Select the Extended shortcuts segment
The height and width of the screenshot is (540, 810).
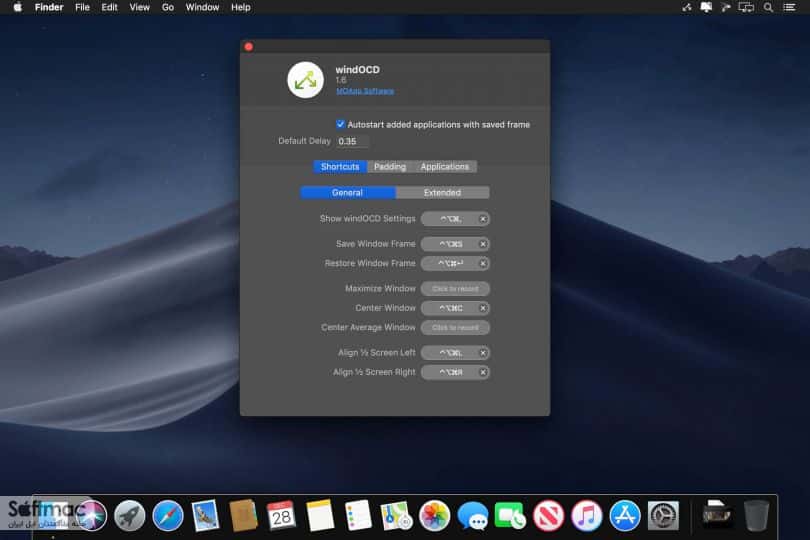pyautogui.click(x=442, y=193)
